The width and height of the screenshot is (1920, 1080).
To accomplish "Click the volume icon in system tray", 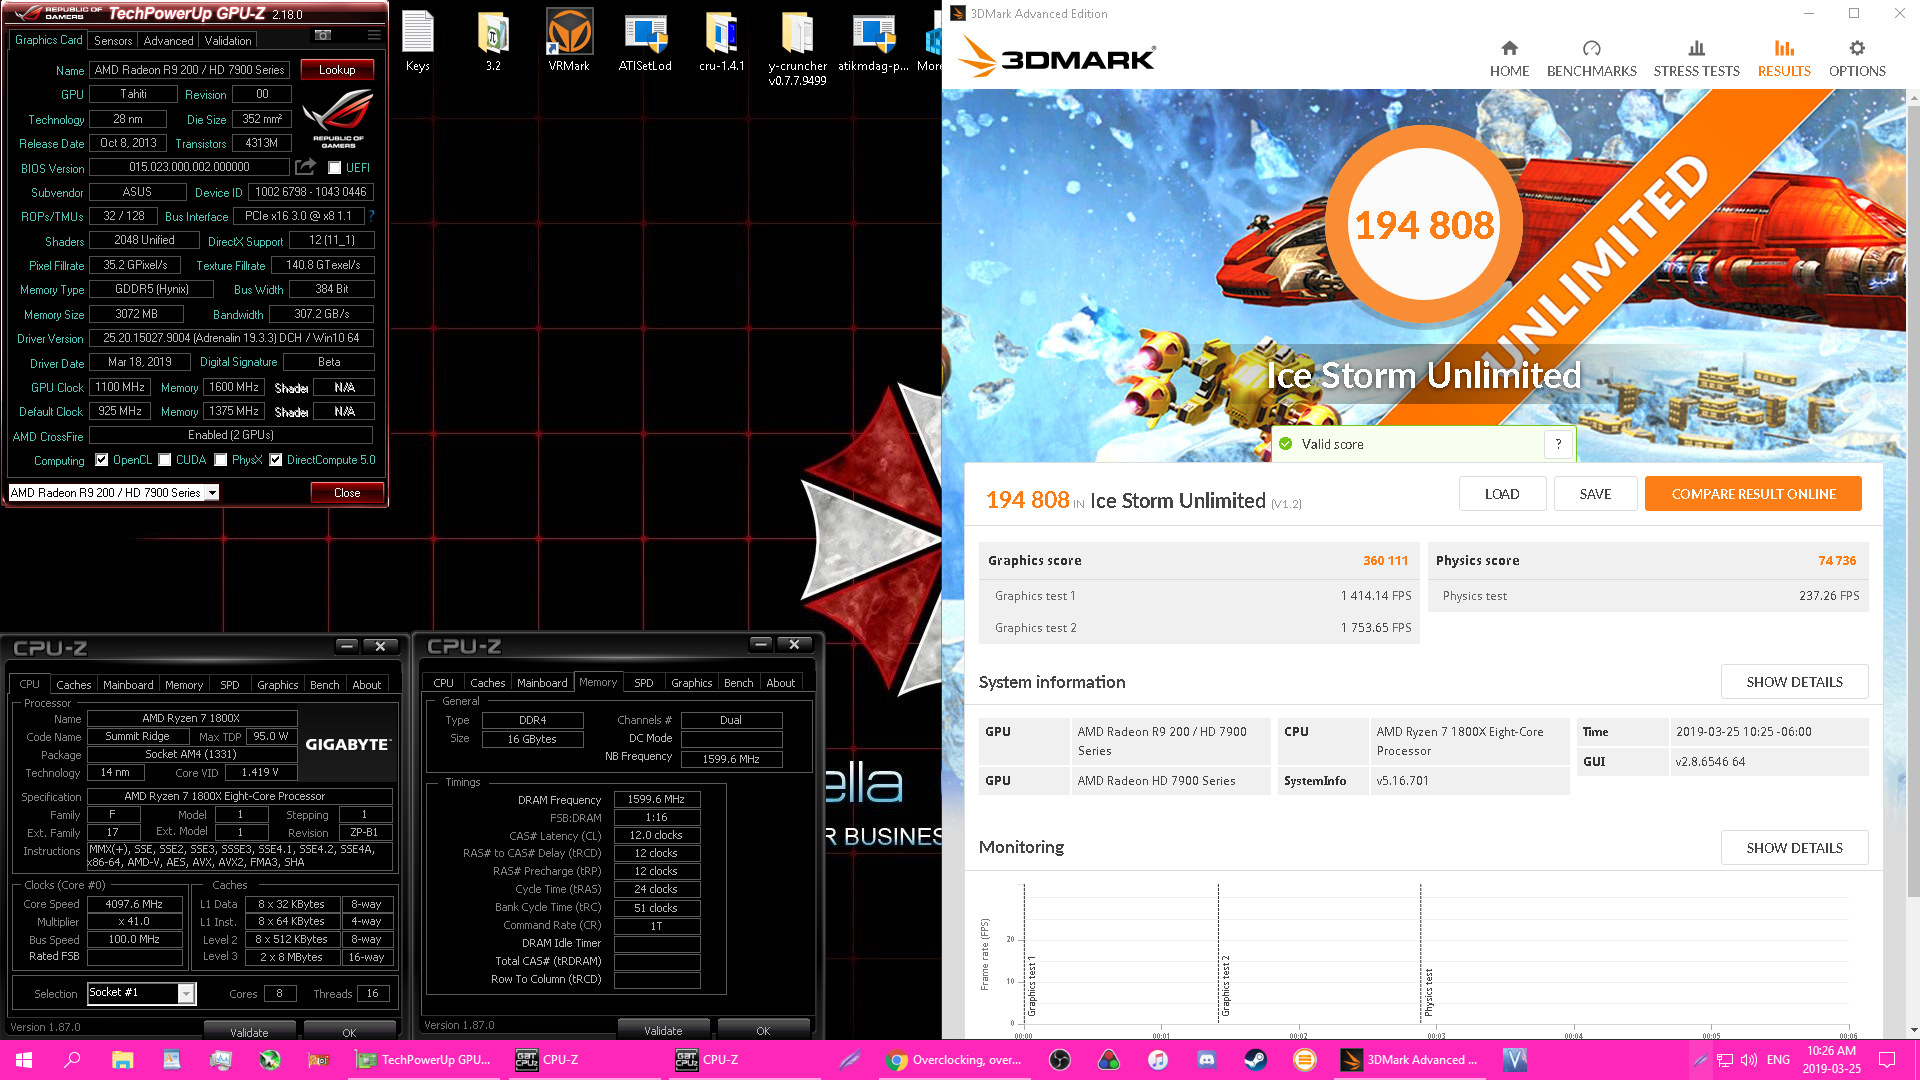I will click(1749, 1060).
